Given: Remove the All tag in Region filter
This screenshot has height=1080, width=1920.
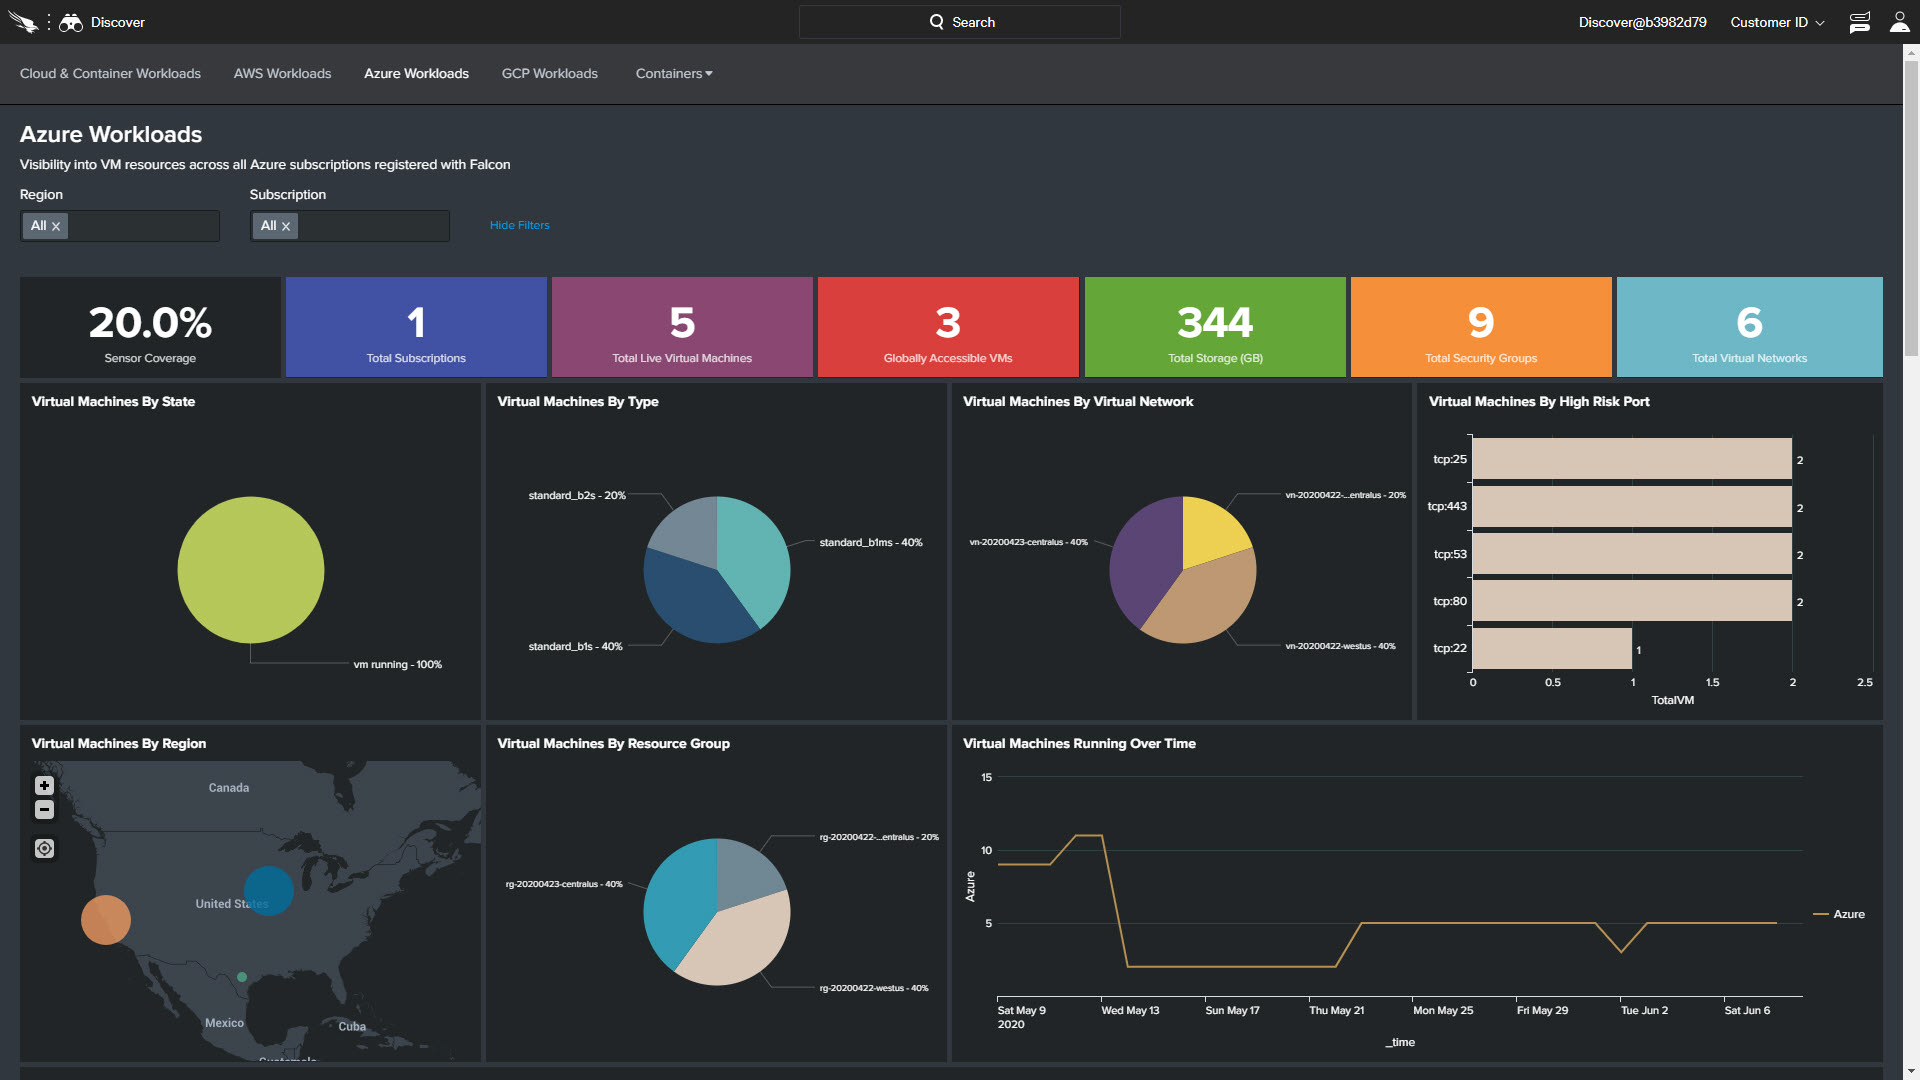Looking at the screenshot, I should tap(56, 227).
